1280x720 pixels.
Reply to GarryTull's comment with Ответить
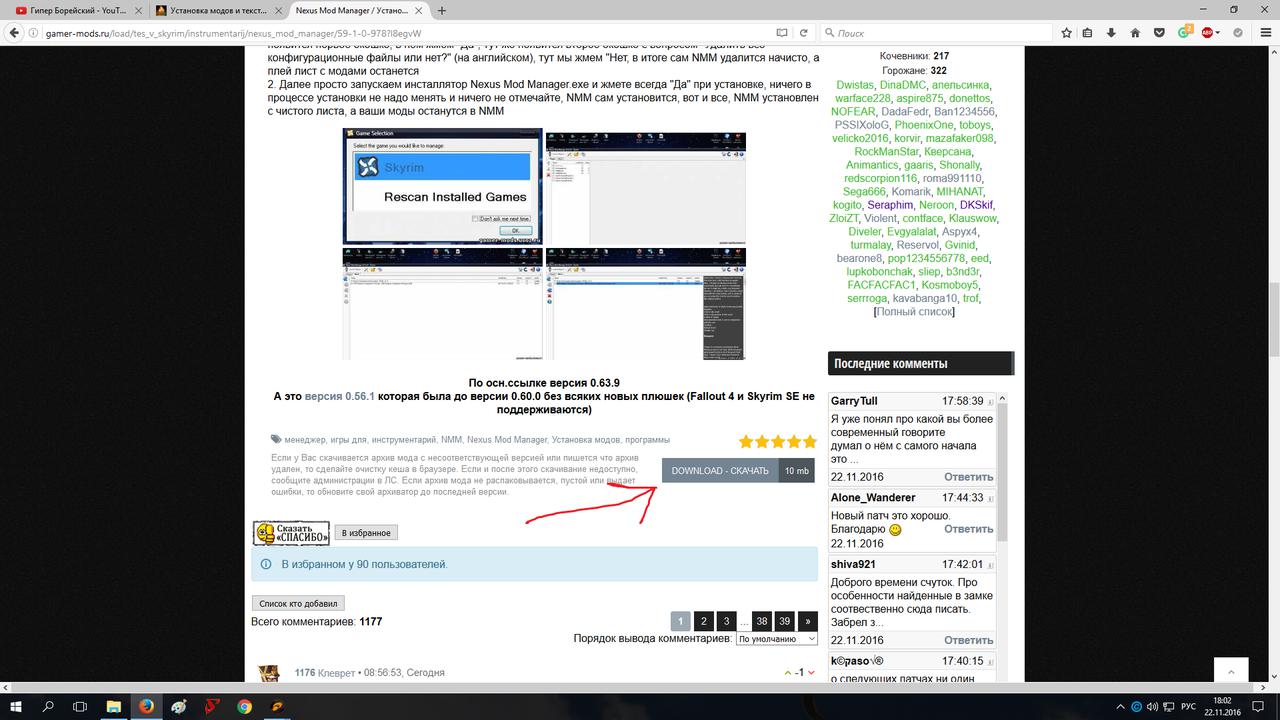[968, 477]
